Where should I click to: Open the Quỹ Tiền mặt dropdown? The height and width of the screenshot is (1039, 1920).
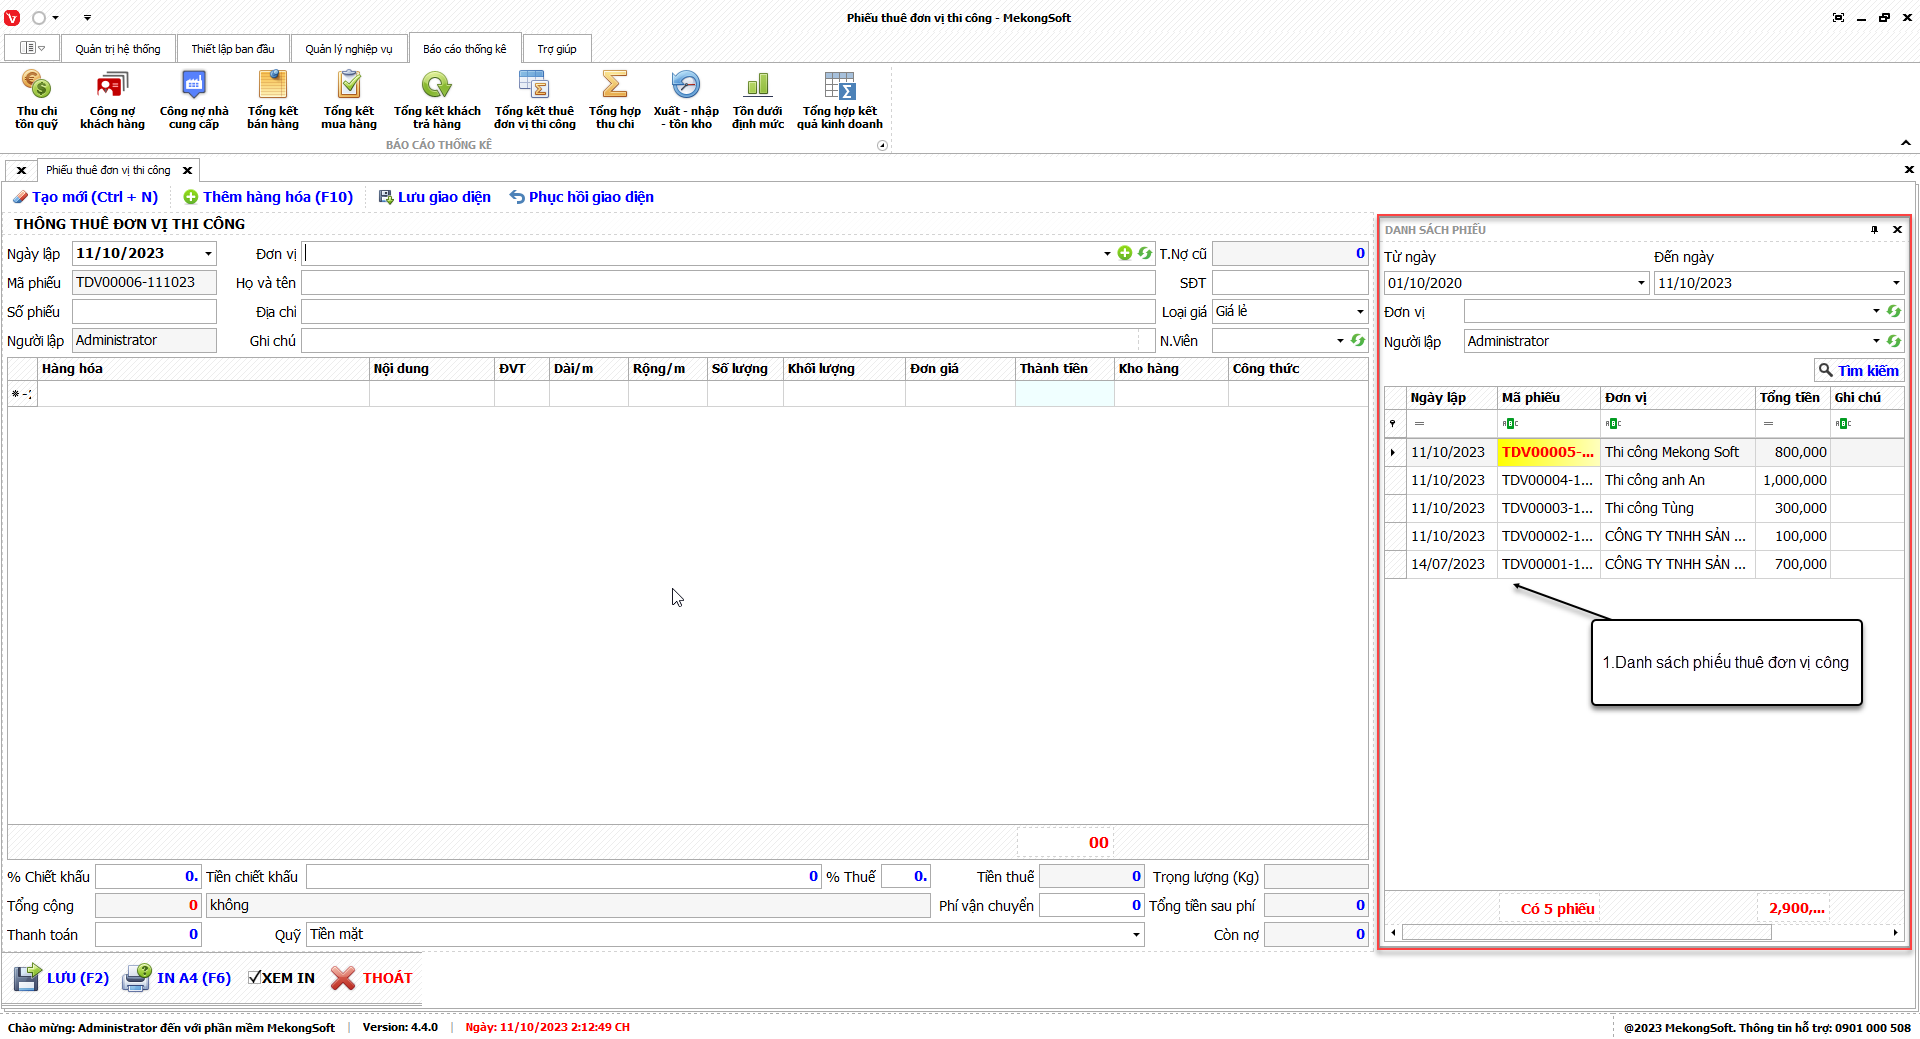[x=1136, y=935]
